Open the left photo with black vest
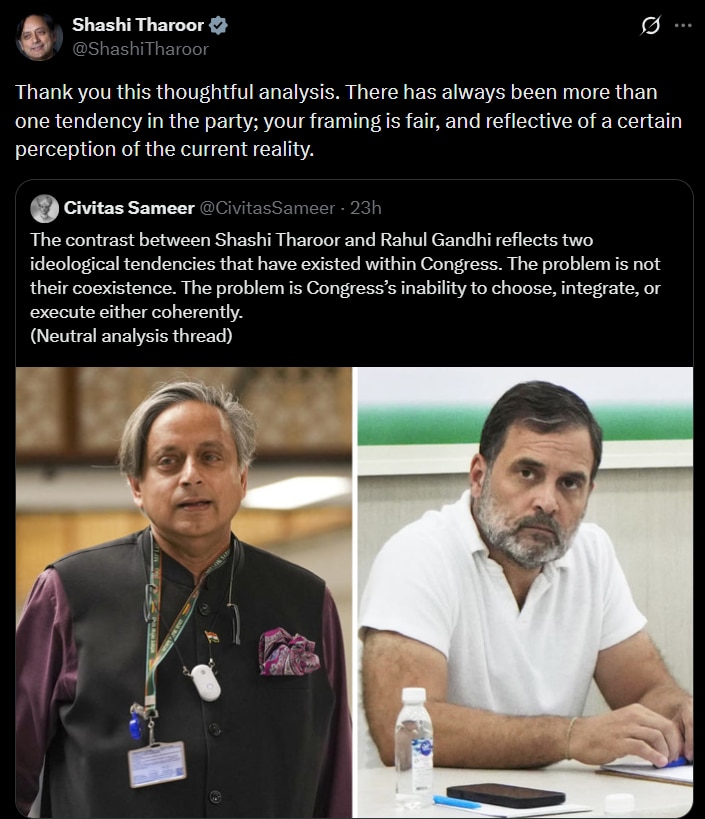Image resolution: width=705 pixels, height=819 pixels. [x=184, y=592]
